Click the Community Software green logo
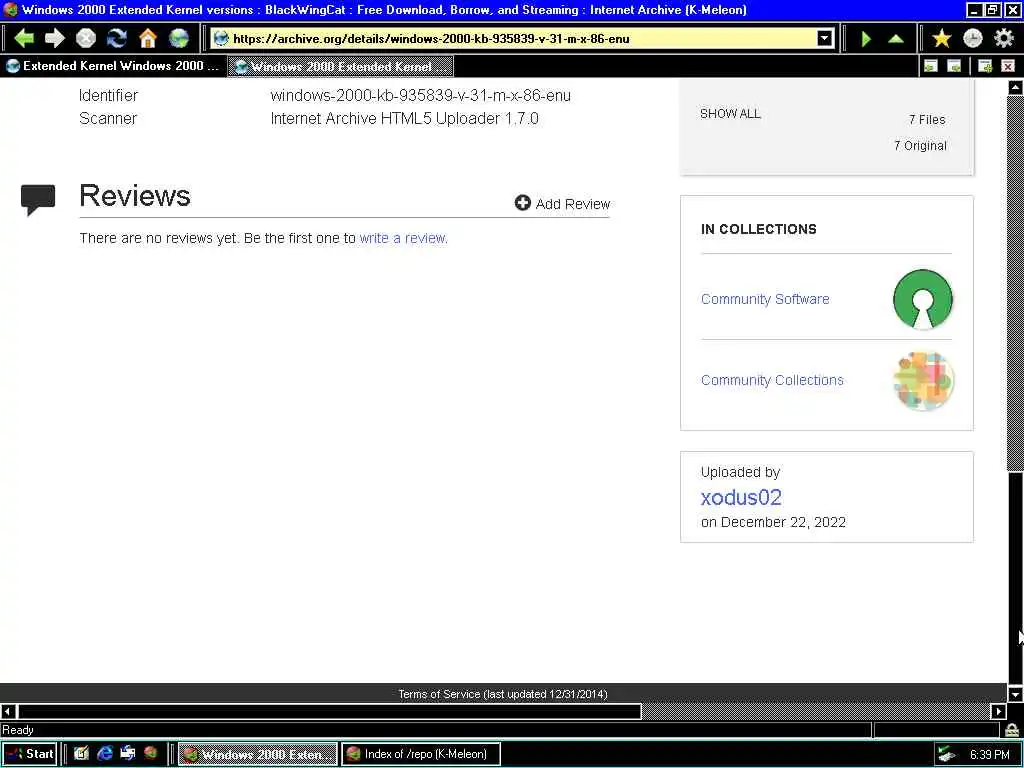The height and width of the screenshot is (768, 1024). click(x=923, y=299)
